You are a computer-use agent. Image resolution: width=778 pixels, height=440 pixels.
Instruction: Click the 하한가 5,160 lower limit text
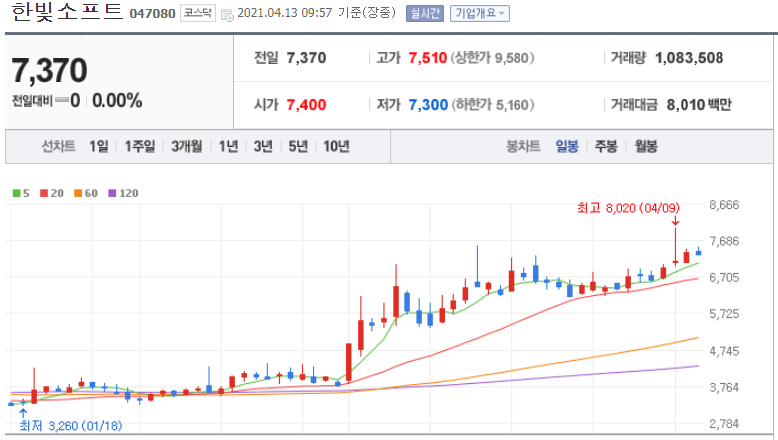(493, 105)
